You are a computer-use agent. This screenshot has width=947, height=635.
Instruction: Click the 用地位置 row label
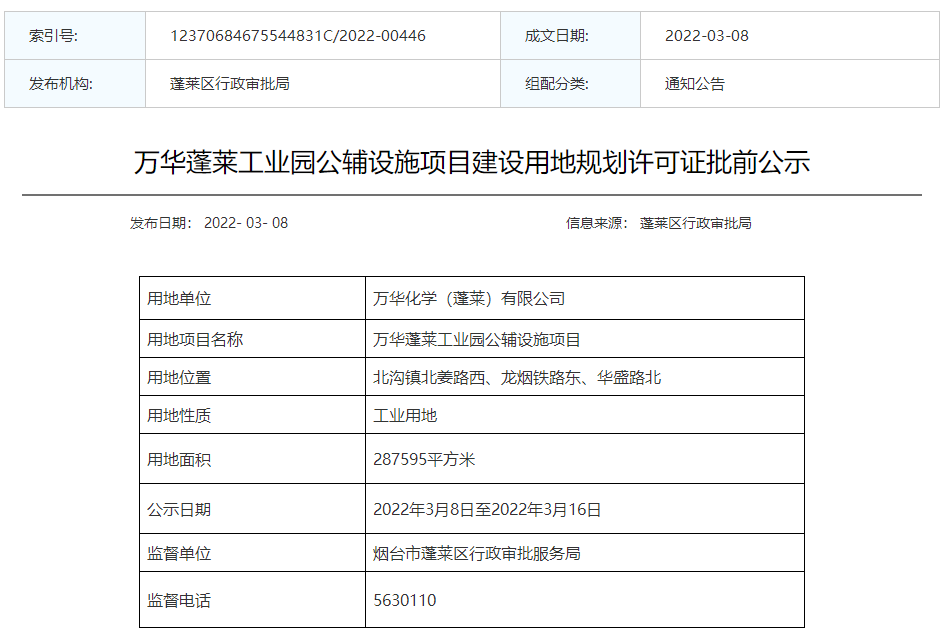(x=179, y=378)
